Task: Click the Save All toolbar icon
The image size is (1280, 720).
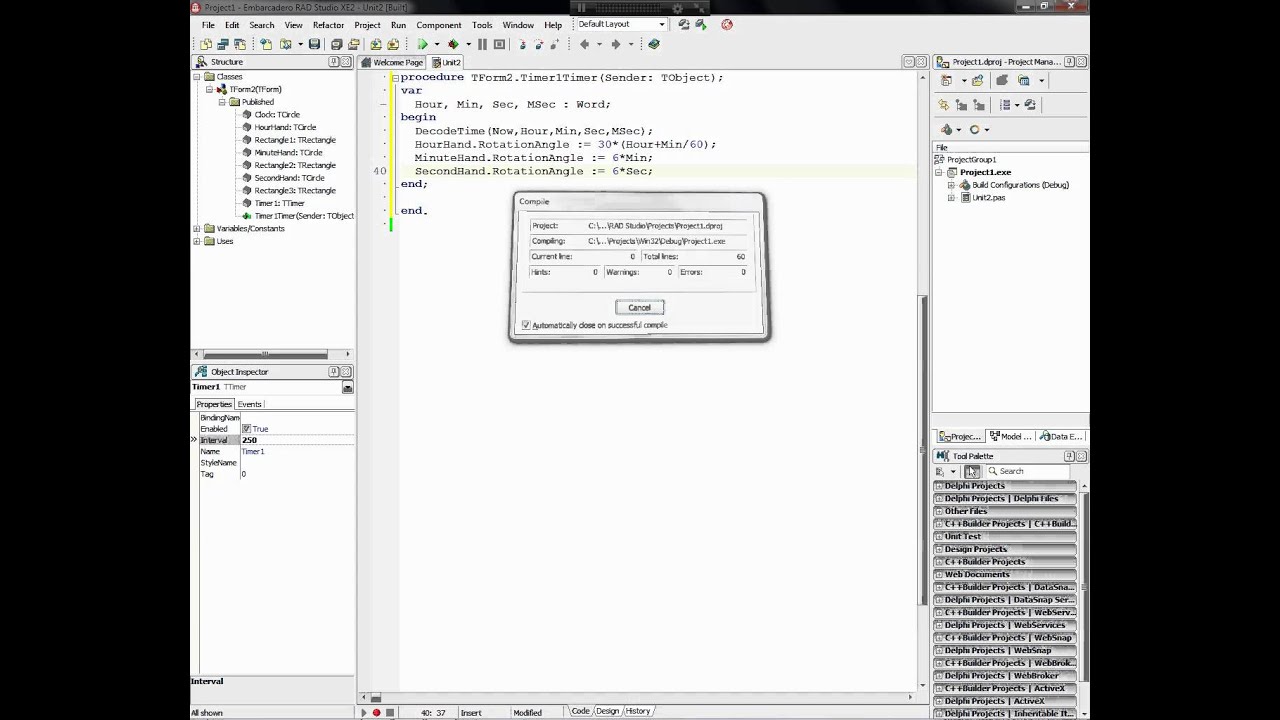Action: pos(337,44)
